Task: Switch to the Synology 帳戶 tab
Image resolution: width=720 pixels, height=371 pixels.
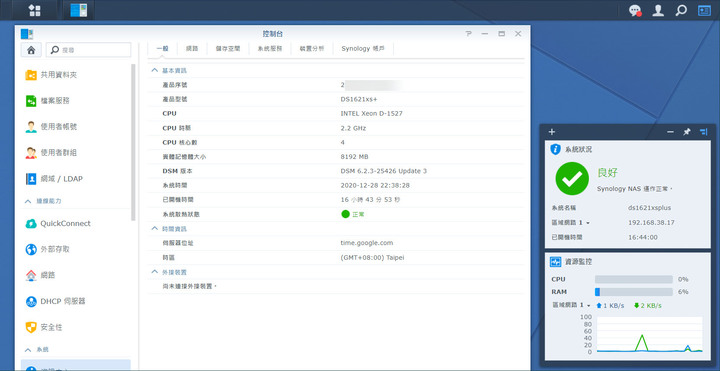Action: [x=363, y=49]
